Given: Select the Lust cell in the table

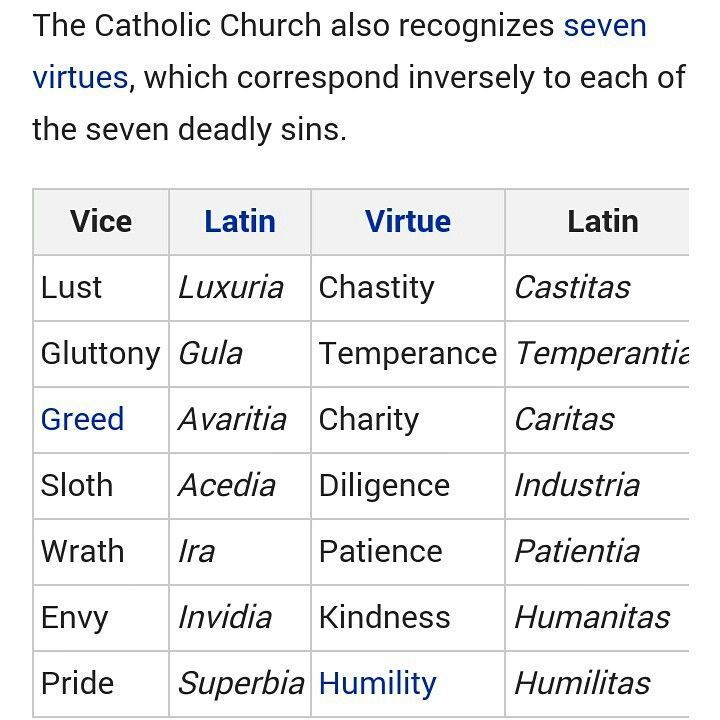Looking at the screenshot, I should (x=101, y=288).
